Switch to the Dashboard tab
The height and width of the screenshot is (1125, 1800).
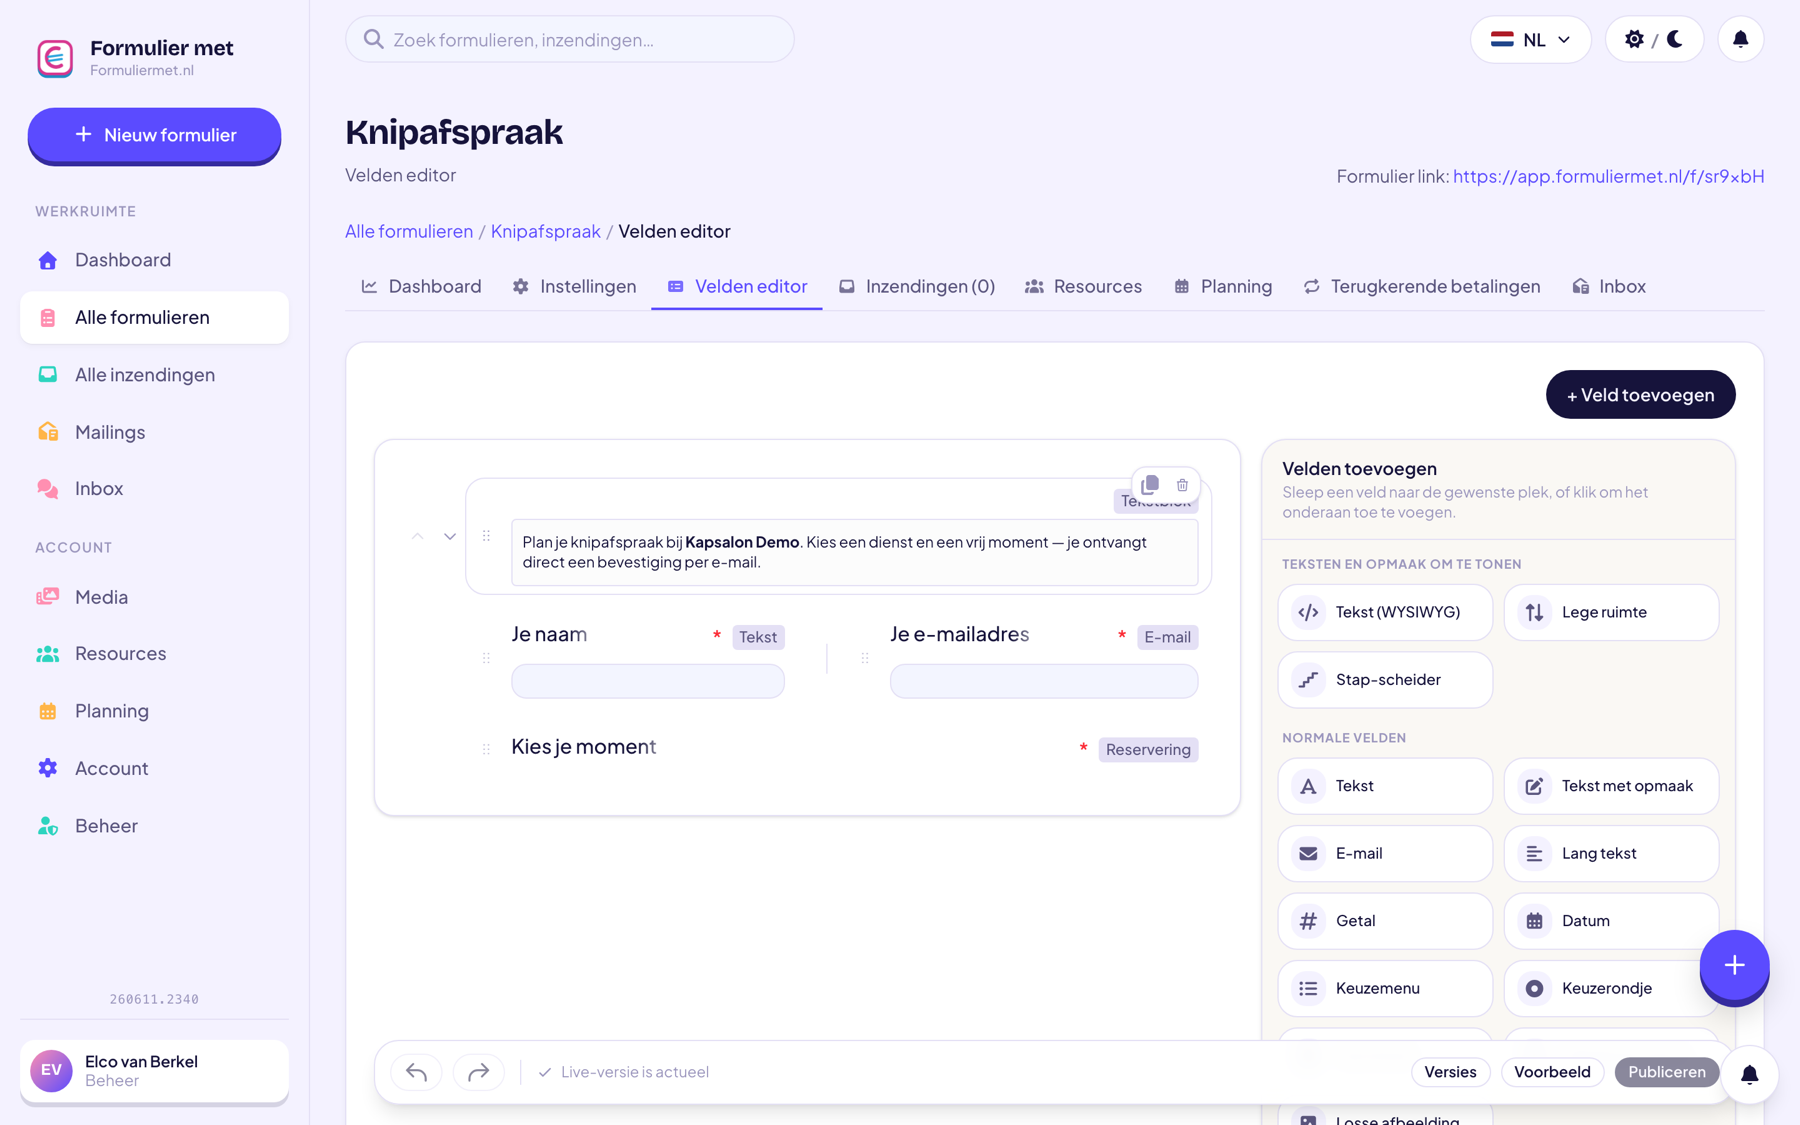[421, 286]
